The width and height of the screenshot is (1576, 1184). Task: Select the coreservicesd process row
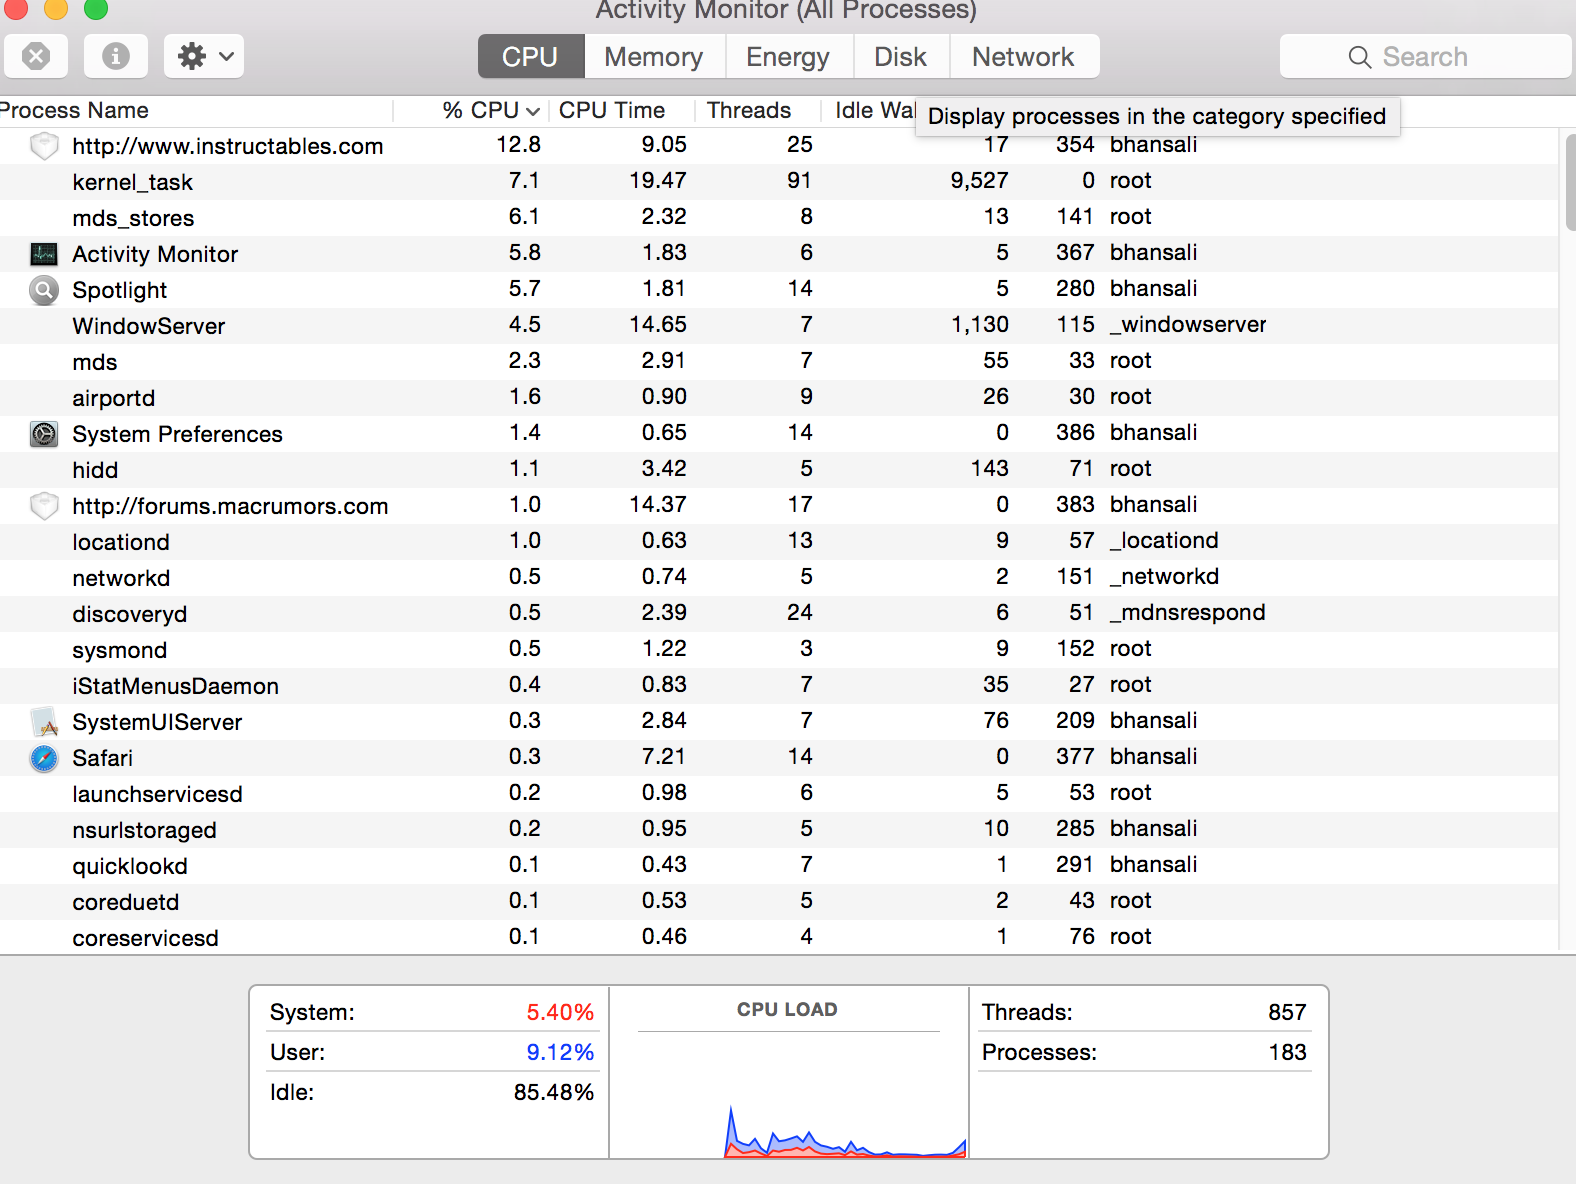(x=779, y=938)
